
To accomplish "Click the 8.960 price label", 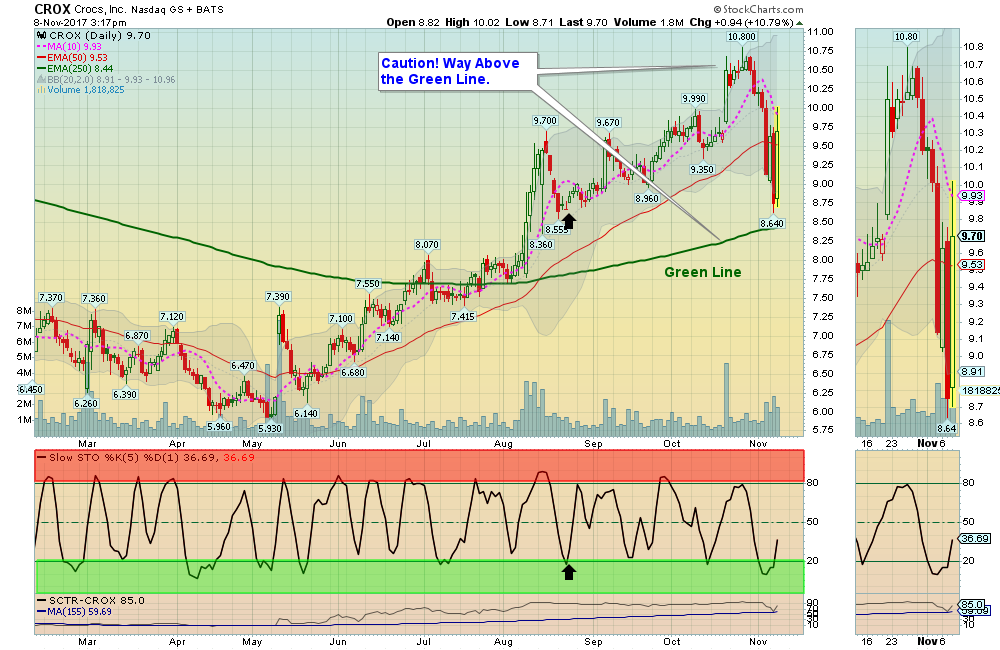I will click(x=647, y=198).
